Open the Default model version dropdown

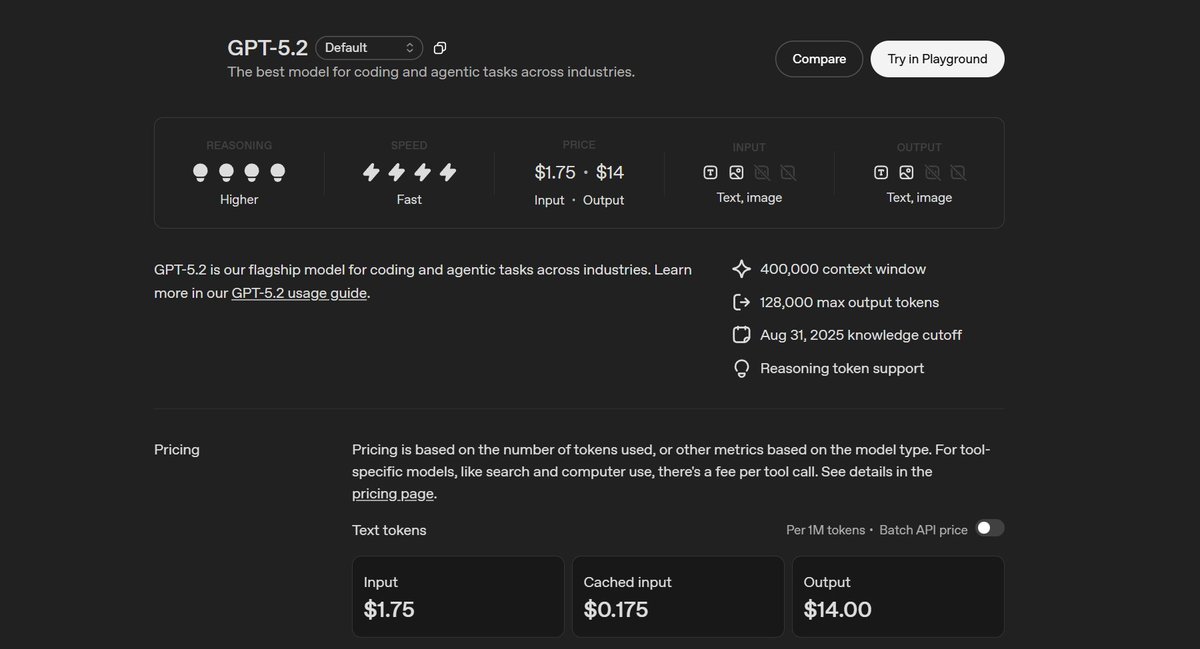click(x=369, y=47)
